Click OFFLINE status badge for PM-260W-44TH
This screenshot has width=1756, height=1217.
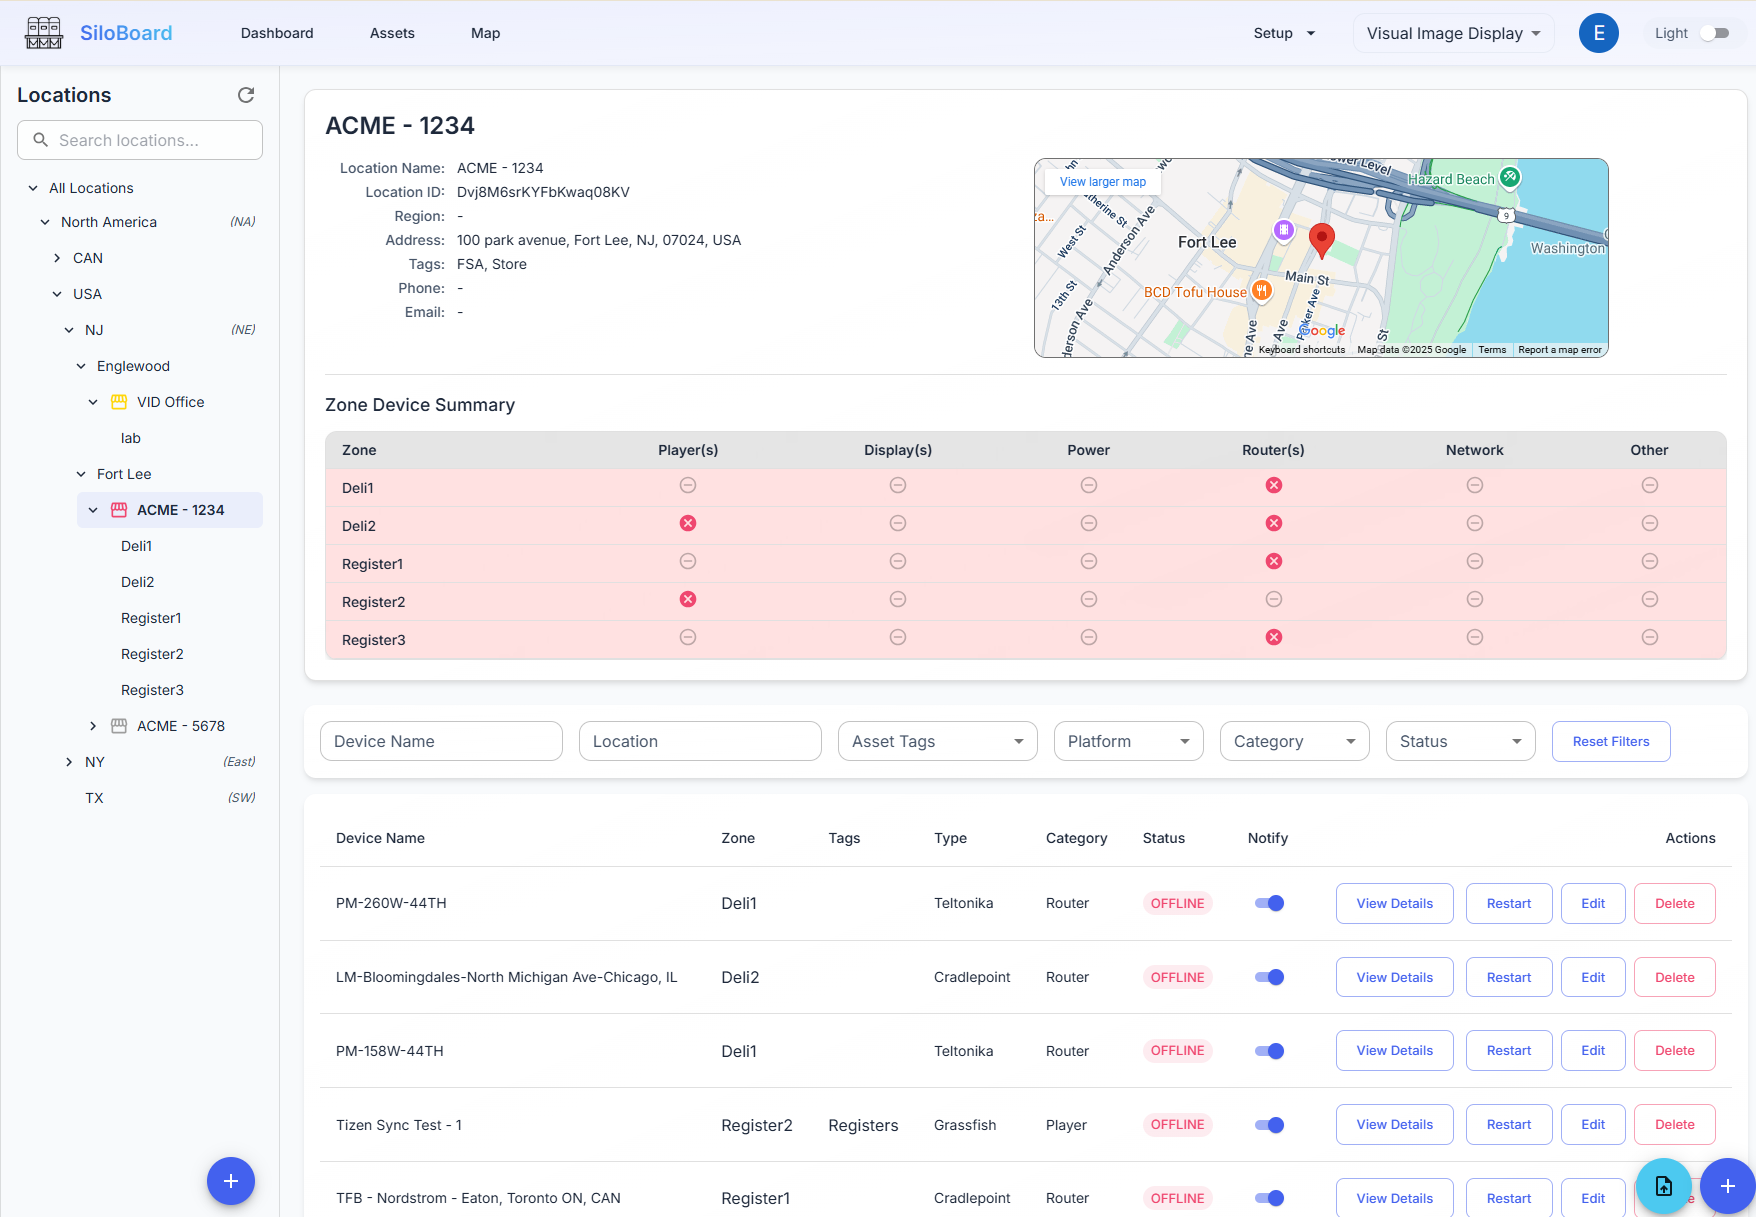1177,903
